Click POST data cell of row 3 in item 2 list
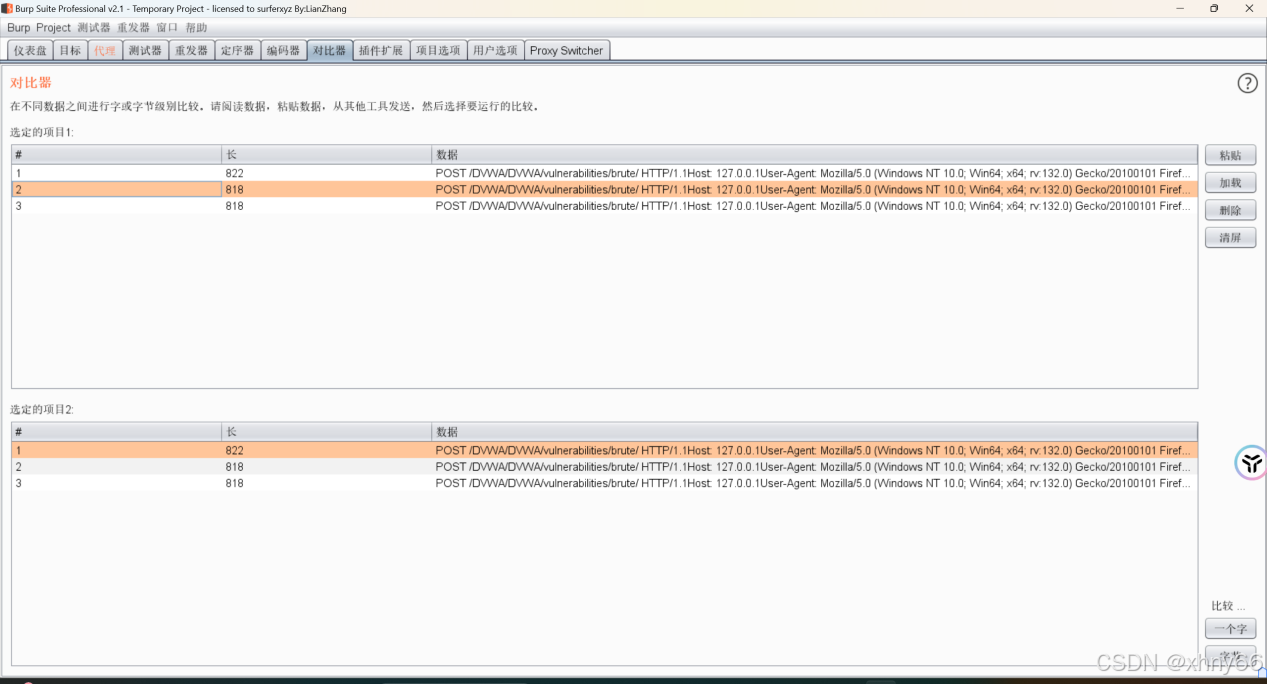This screenshot has width=1267, height=684. pos(814,483)
